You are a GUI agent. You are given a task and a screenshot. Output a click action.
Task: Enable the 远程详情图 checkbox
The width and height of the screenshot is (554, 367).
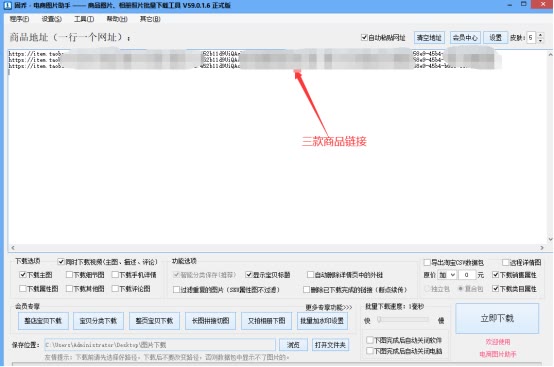click(506, 262)
